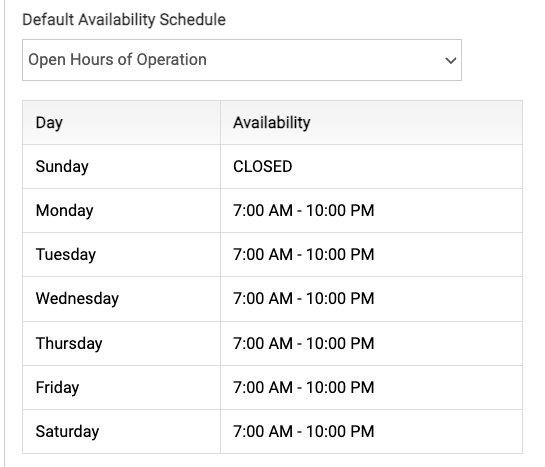Image resolution: width=545 pixels, height=467 pixels.
Task: Select the Friday row label
Action: tap(57, 388)
